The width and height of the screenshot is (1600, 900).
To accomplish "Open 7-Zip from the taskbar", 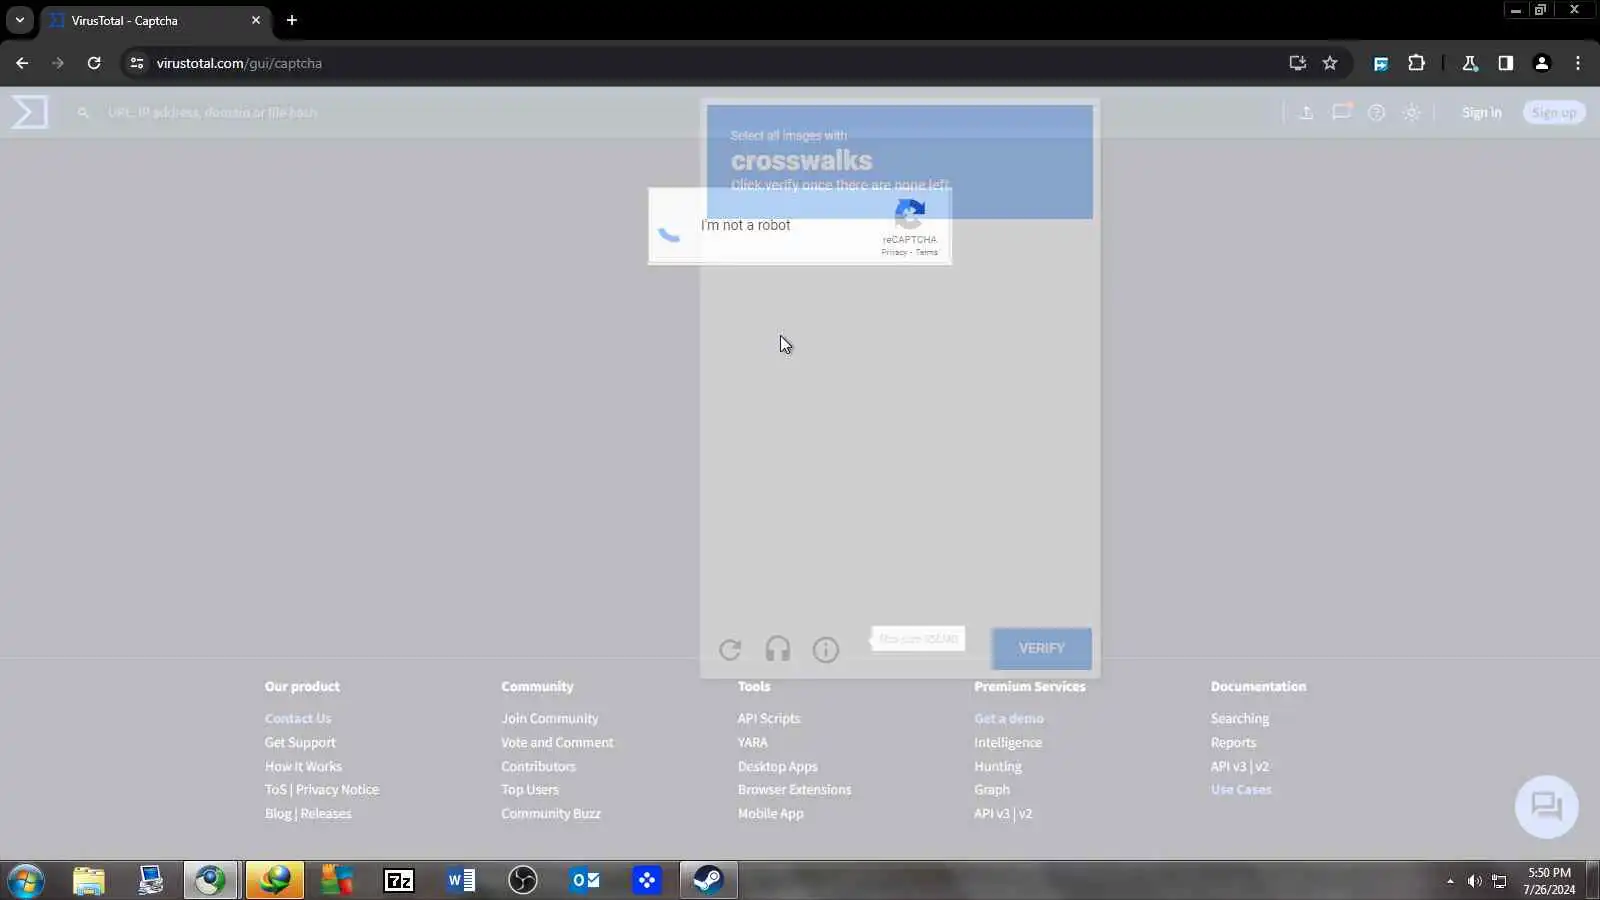I will click(x=399, y=880).
